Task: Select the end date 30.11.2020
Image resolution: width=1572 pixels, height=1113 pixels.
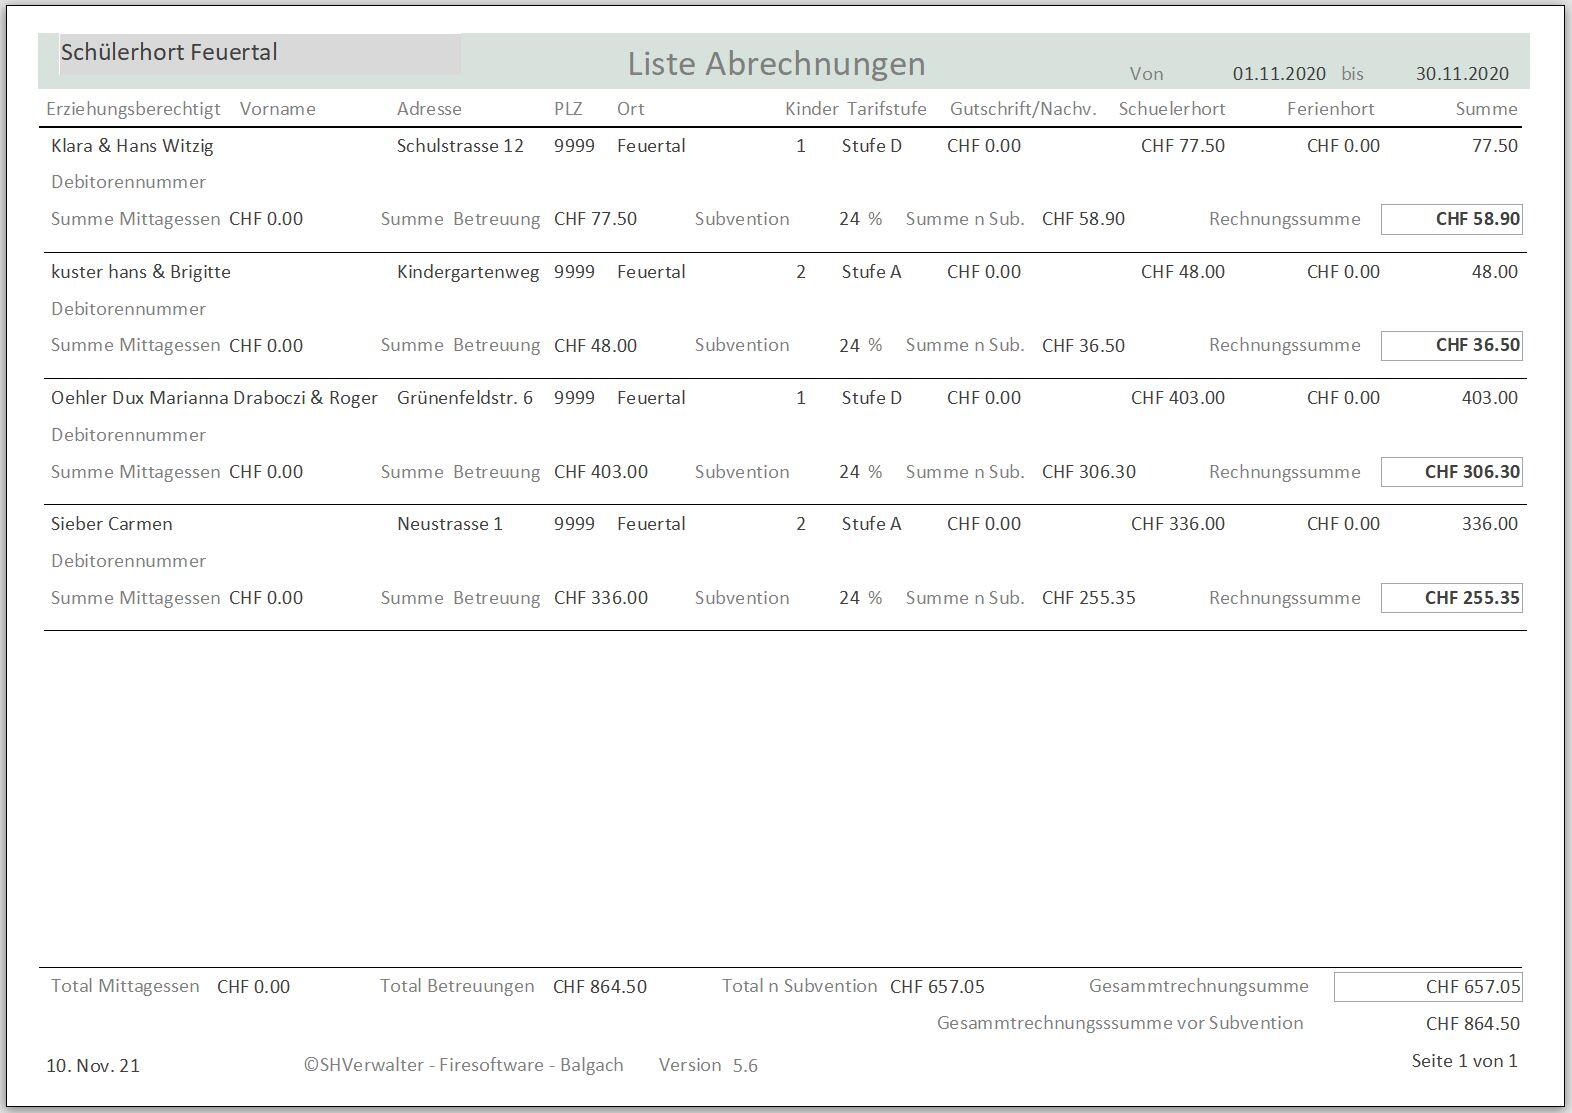Action: (x=1462, y=74)
